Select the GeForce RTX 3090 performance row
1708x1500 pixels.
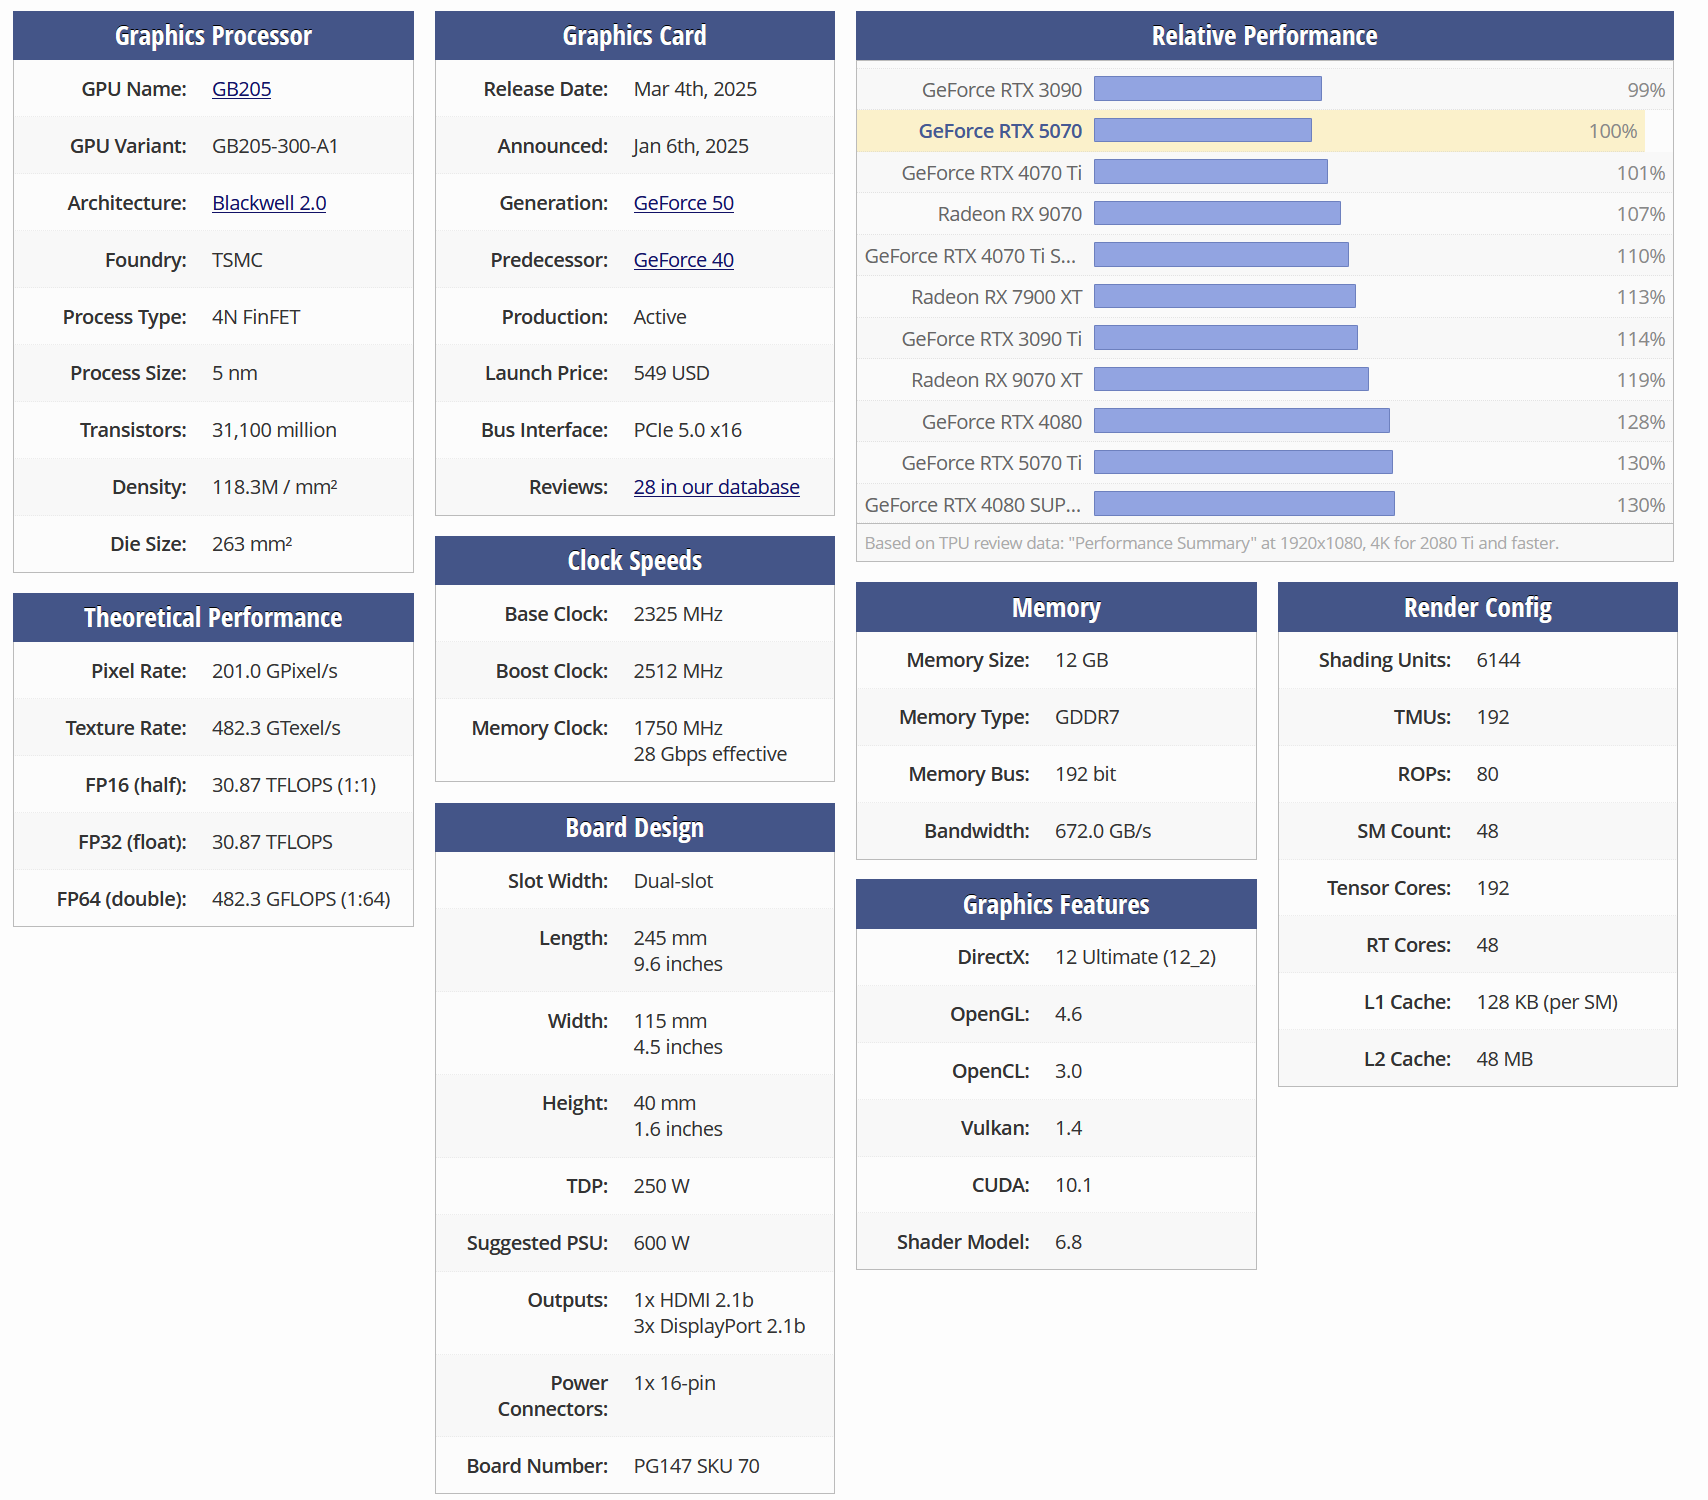tap(1264, 89)
